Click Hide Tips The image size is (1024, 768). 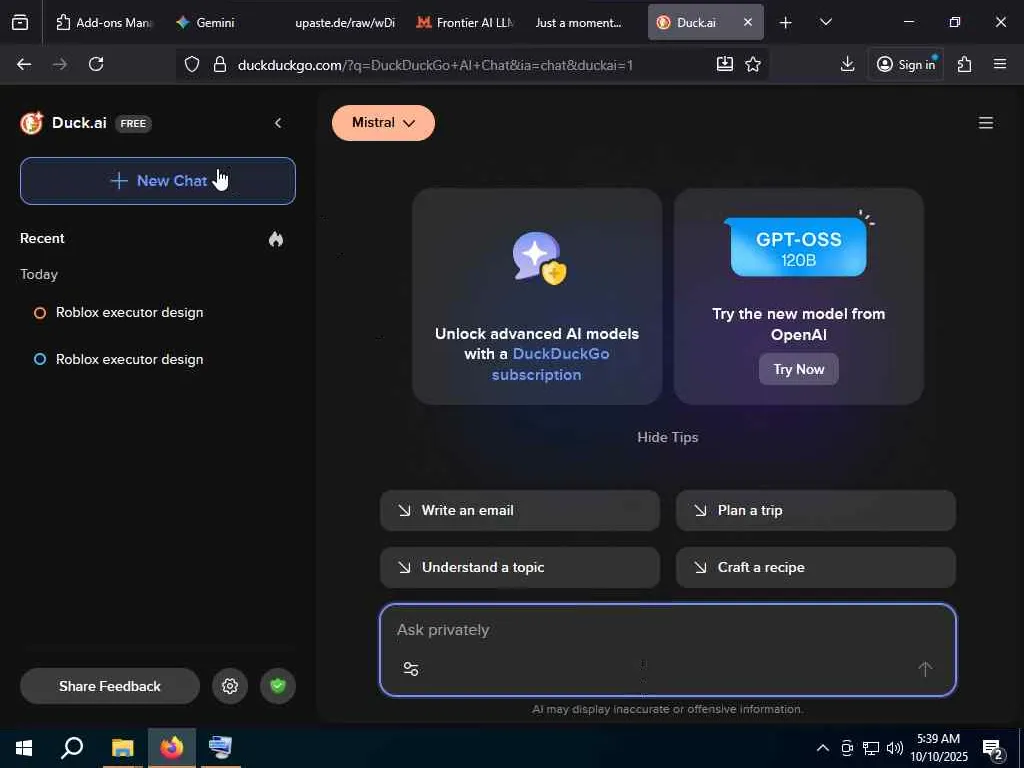667,437
